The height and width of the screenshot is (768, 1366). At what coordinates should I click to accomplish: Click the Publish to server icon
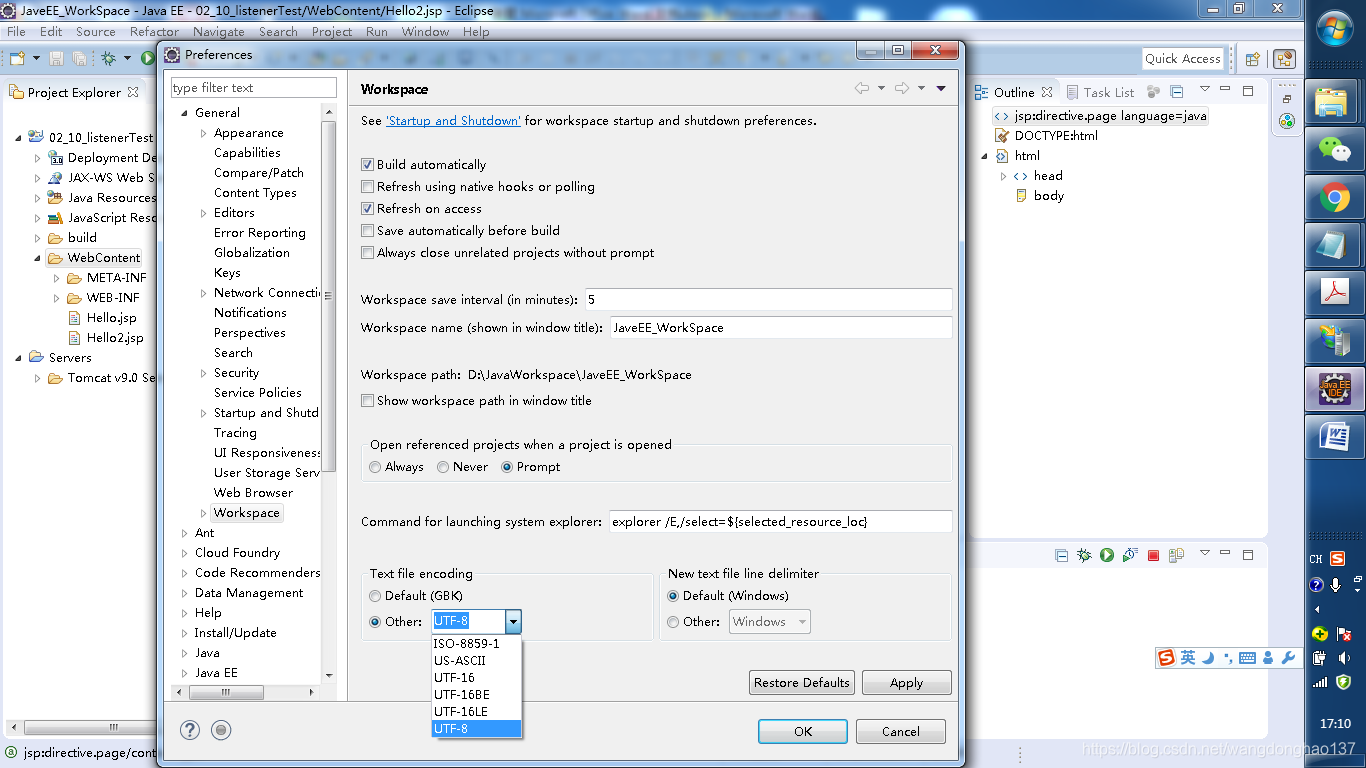[1177, 555]
